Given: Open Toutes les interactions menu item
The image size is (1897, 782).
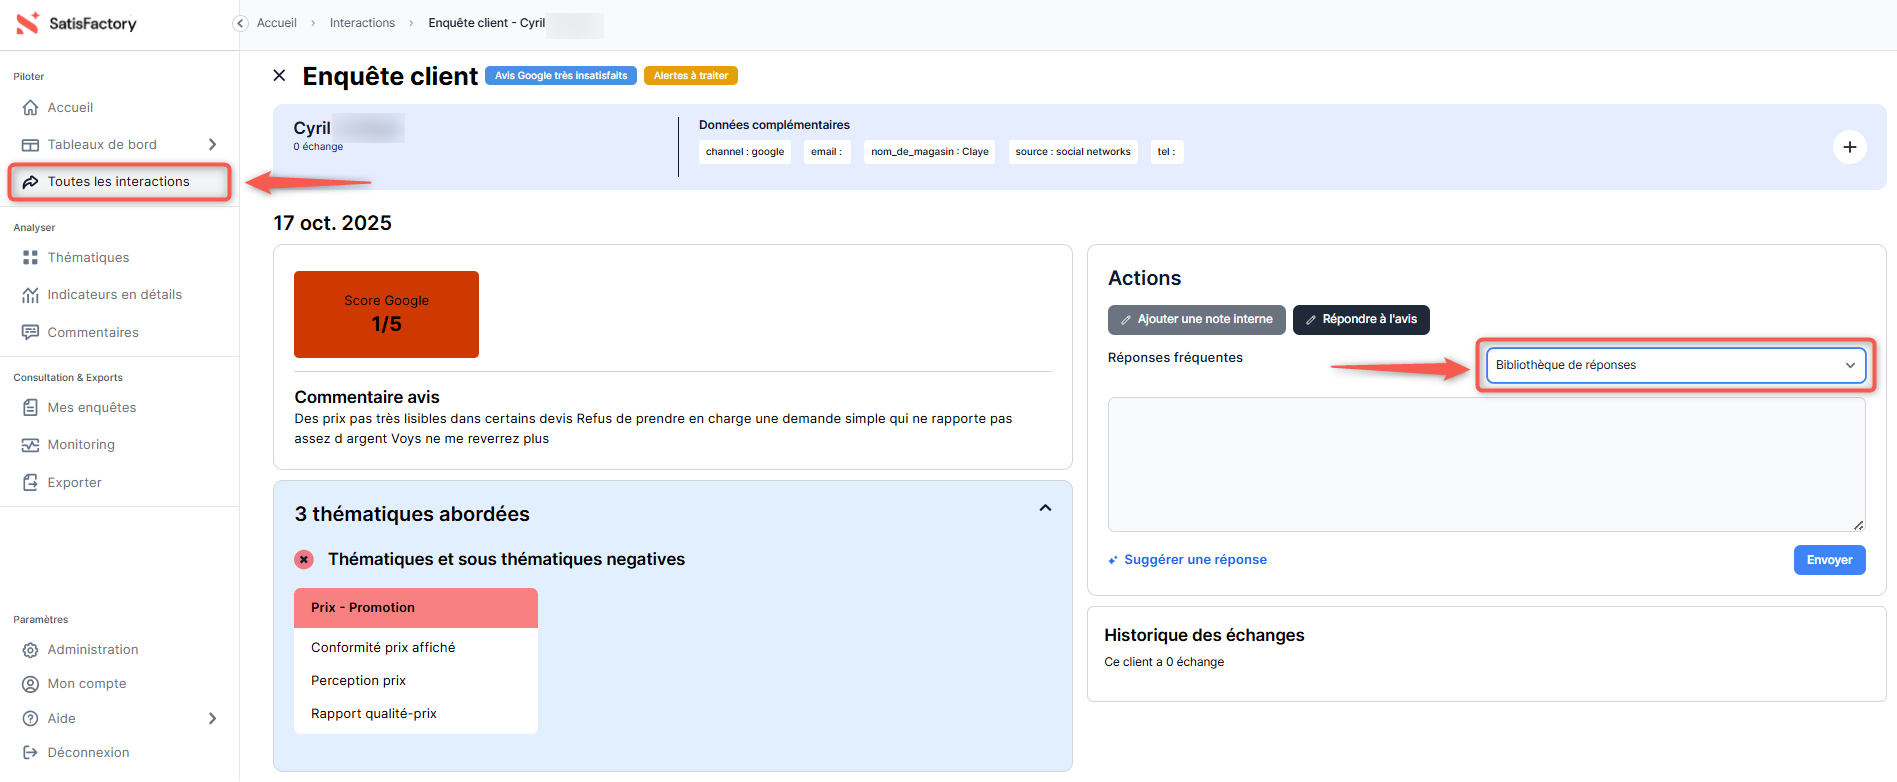Looking at the screenshot, I should tap(118, 182).
